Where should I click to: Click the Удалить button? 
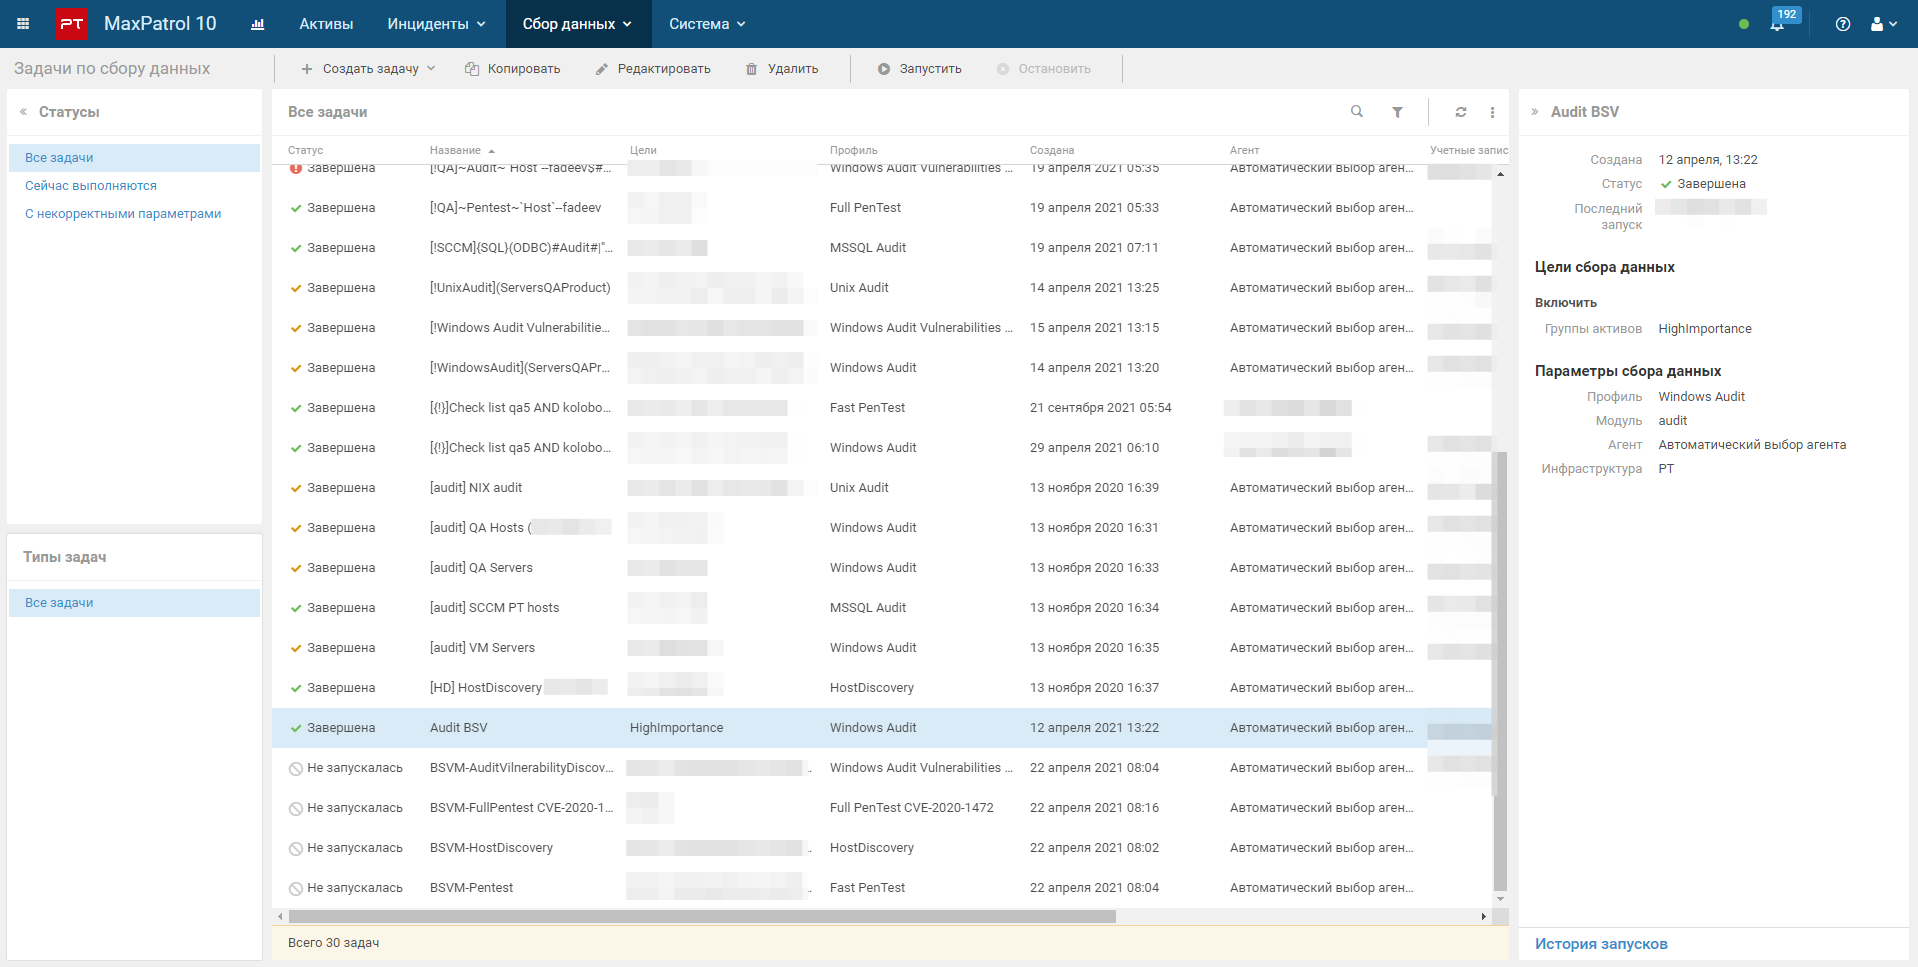(x=782, y=69)
